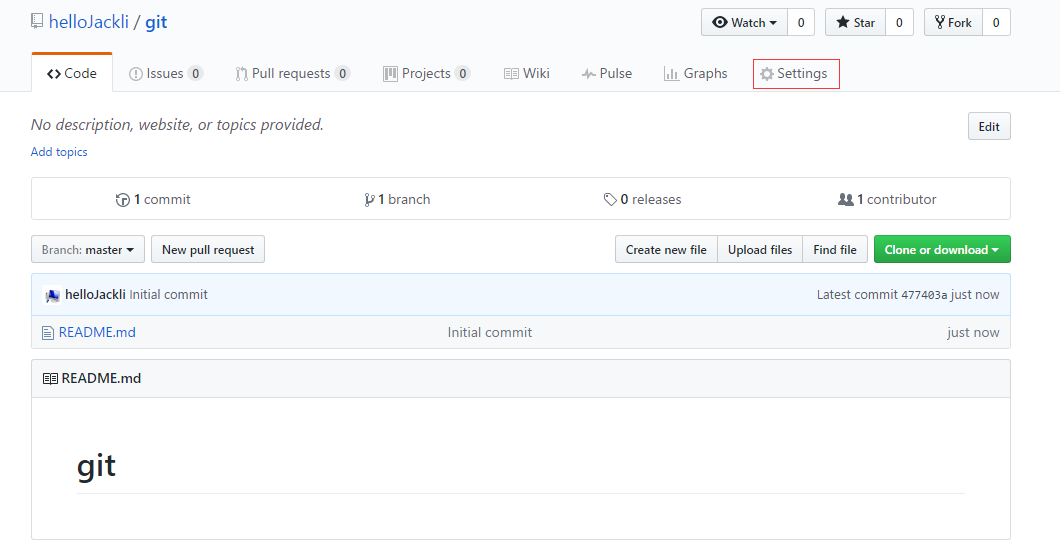Click the fork count next to Fork
Viewport: 1060px width, 544px height.
tap(996, 22)
